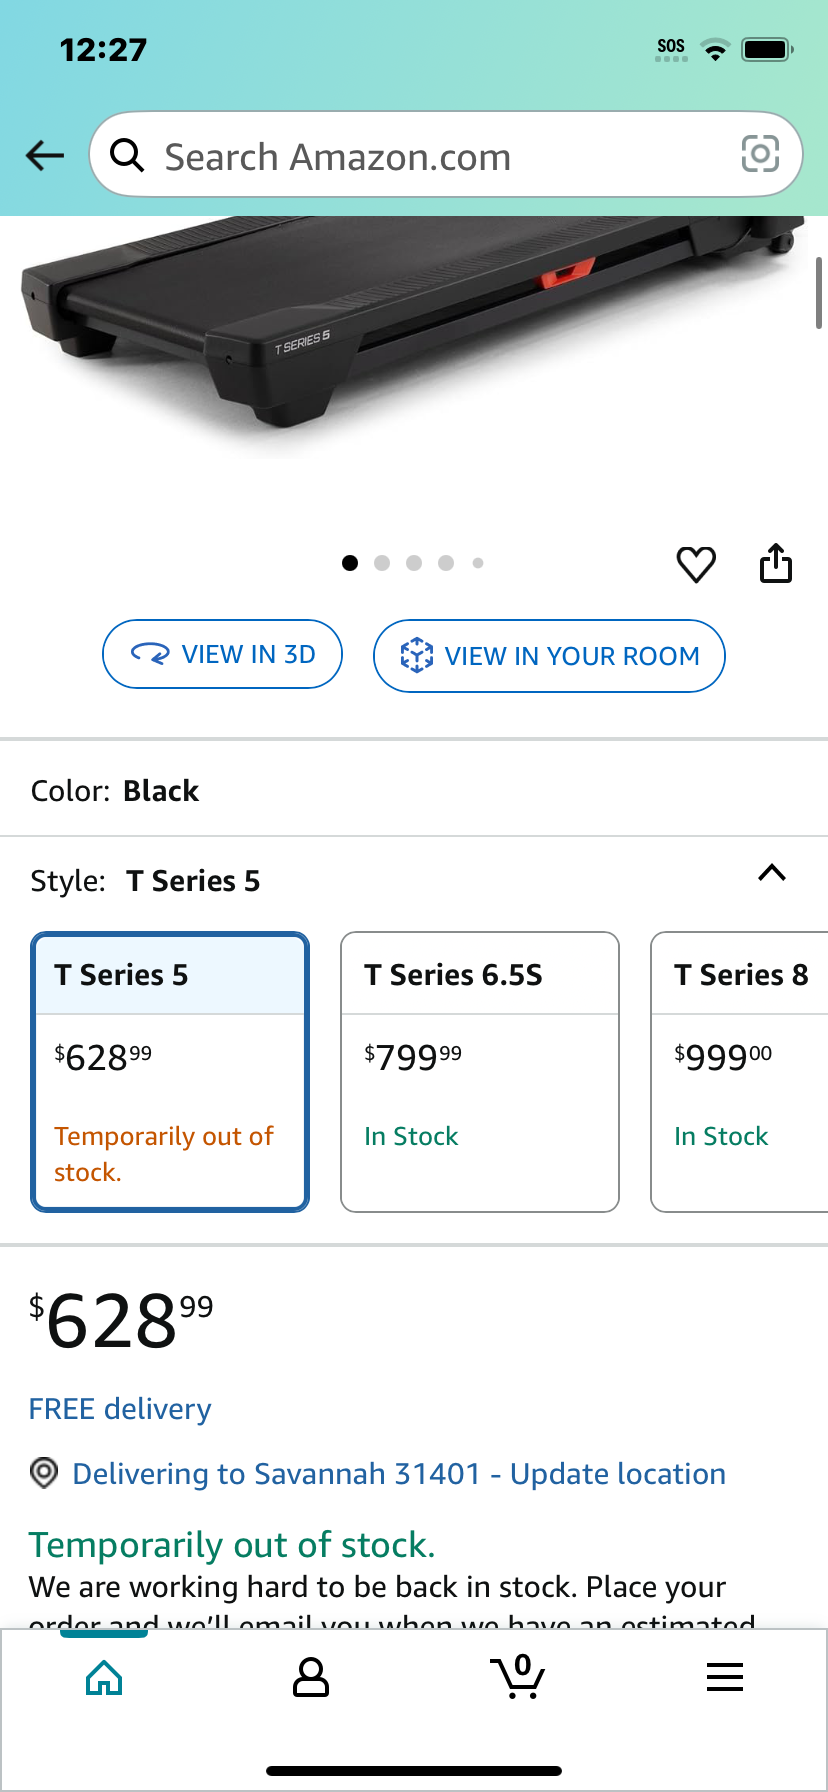
Task: Click VIEW IN YOUR ROOM button
Action: point(549,656)
